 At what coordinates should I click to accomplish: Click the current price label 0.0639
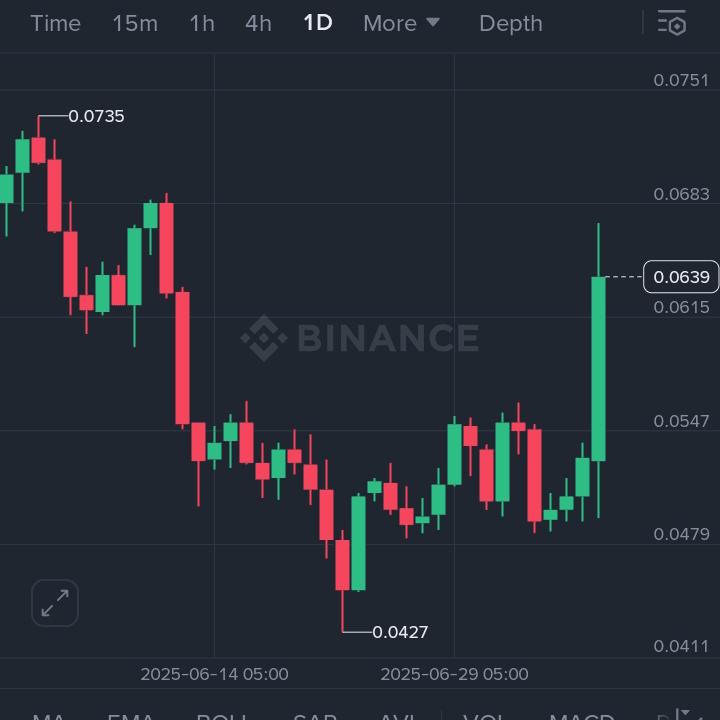[681, 276]
